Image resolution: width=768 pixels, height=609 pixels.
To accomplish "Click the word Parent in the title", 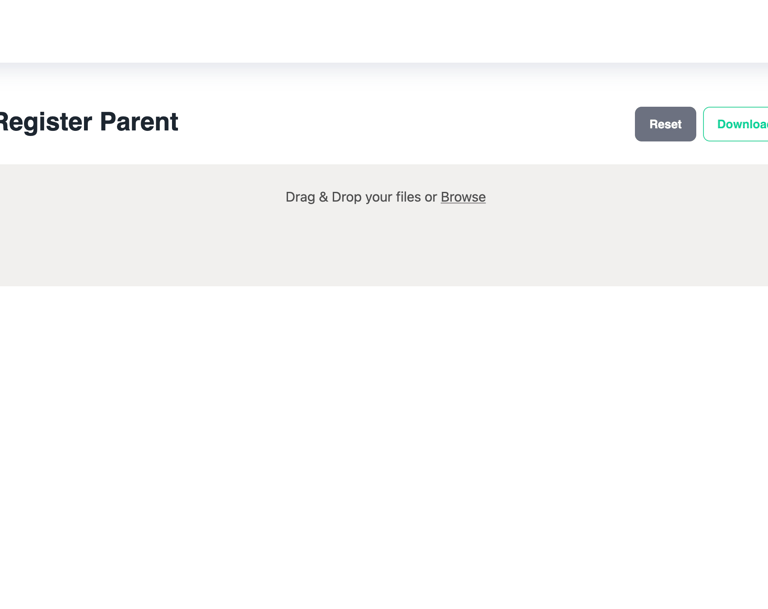I will pyautogui.click(x=139, y=122).
